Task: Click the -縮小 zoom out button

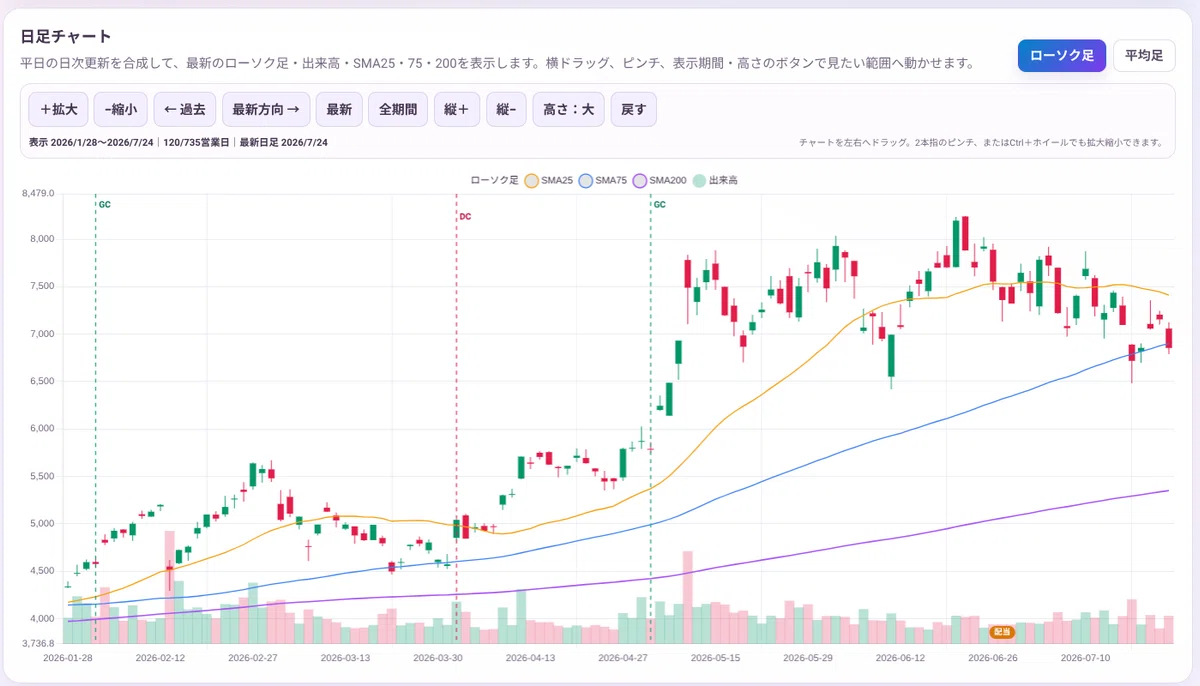Action: [x=121, y=109]
